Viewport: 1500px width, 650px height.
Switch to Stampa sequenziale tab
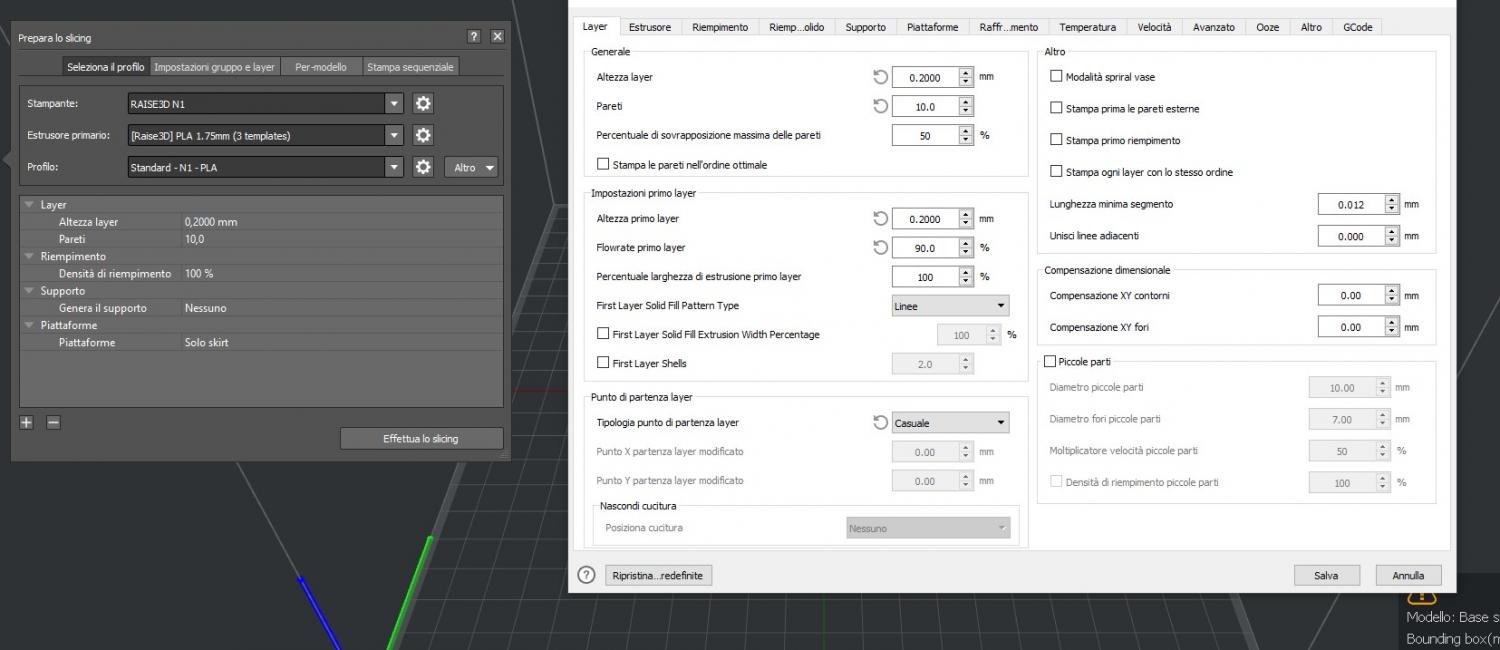[x=410, y=67]
